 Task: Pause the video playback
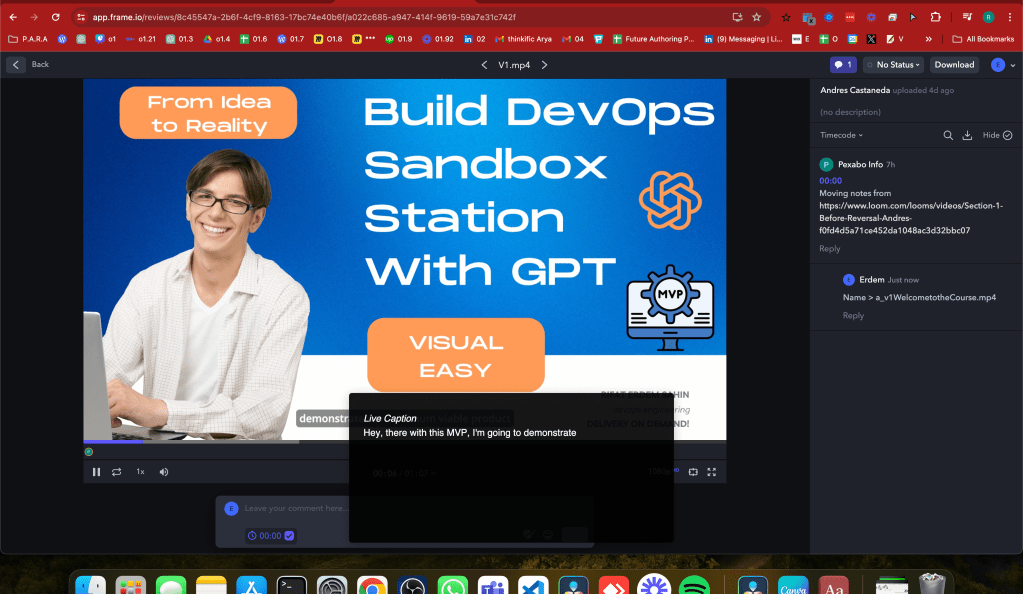tap(97, 472)
